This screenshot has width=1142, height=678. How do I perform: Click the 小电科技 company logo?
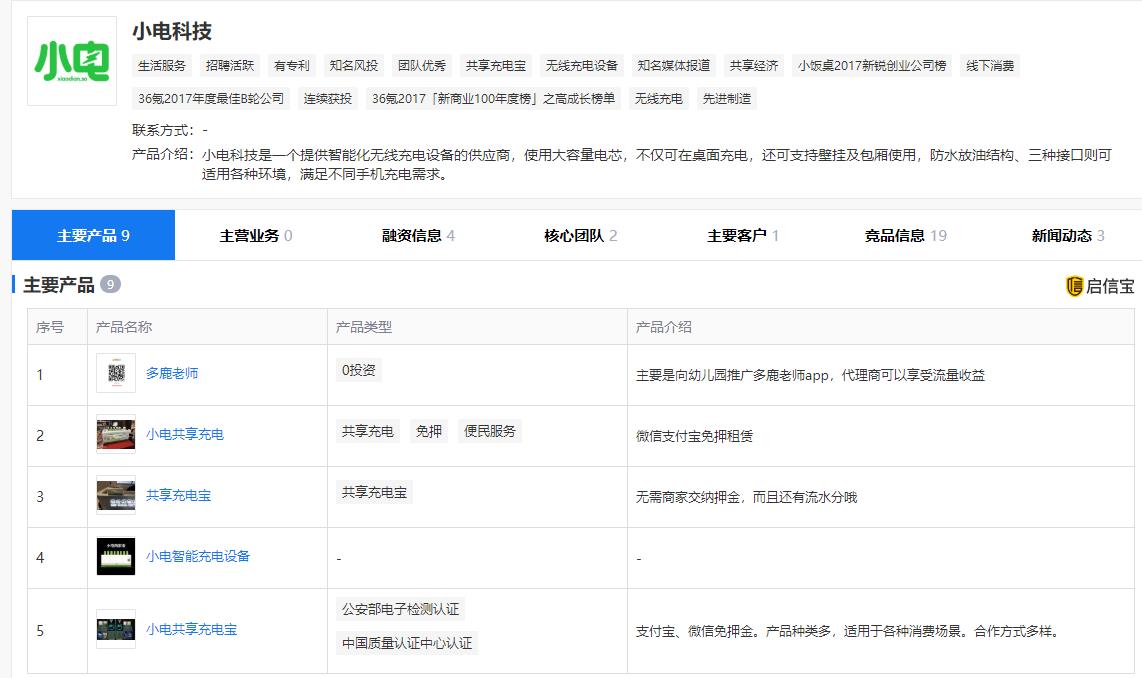[72, 61]
